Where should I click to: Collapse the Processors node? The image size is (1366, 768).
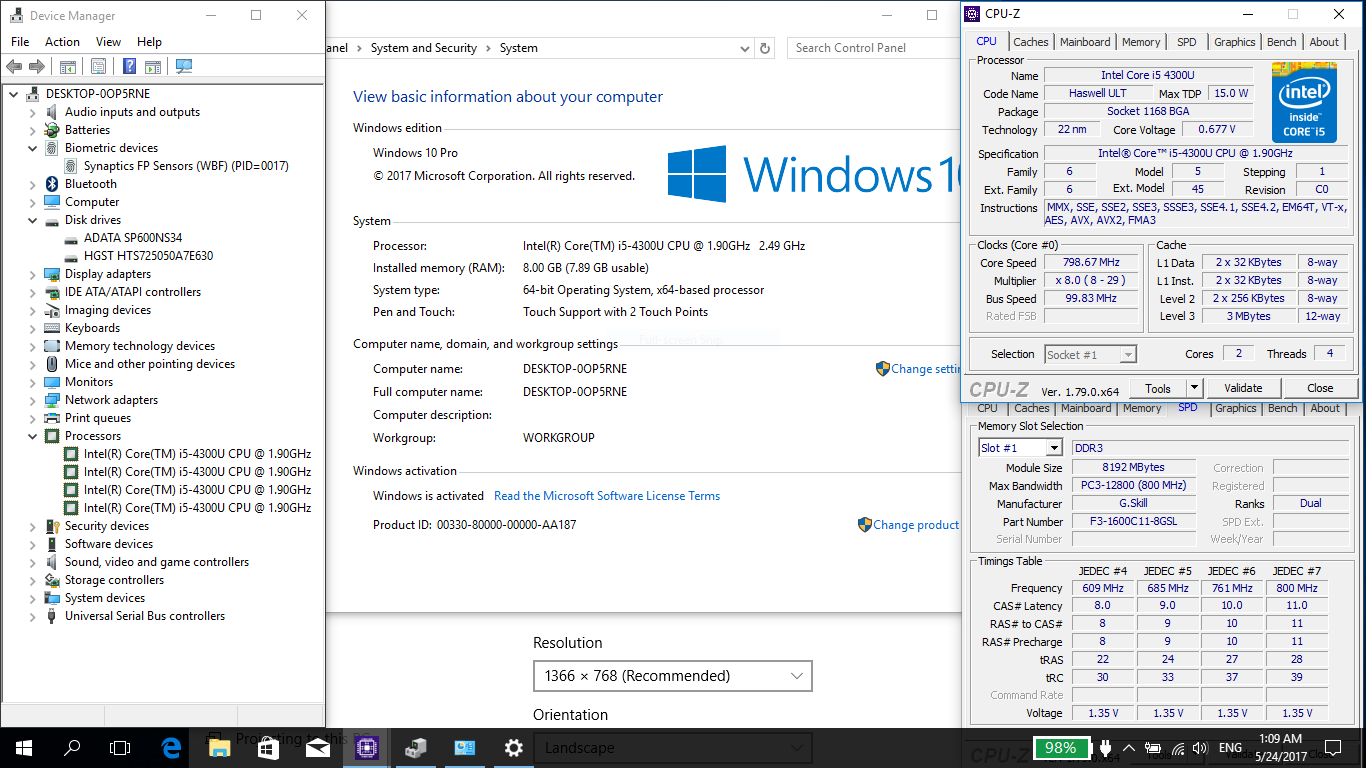pyautogui.click(x=33, y=436)
